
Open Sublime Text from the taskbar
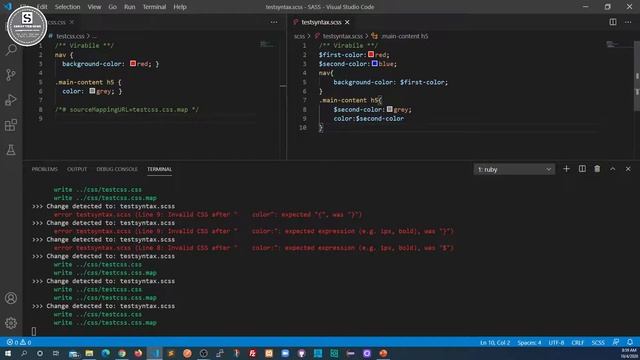click(x=171, y=353)
